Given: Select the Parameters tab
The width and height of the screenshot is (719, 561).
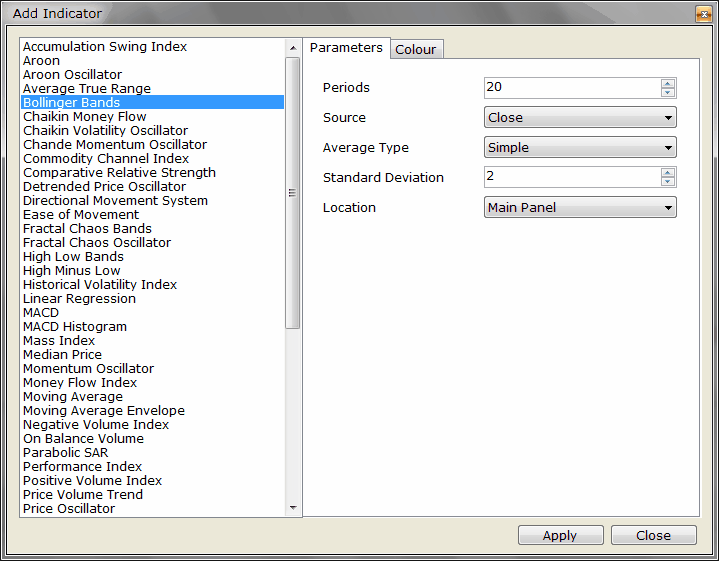Looking at the screenshot, I should [x=346, y=48].
